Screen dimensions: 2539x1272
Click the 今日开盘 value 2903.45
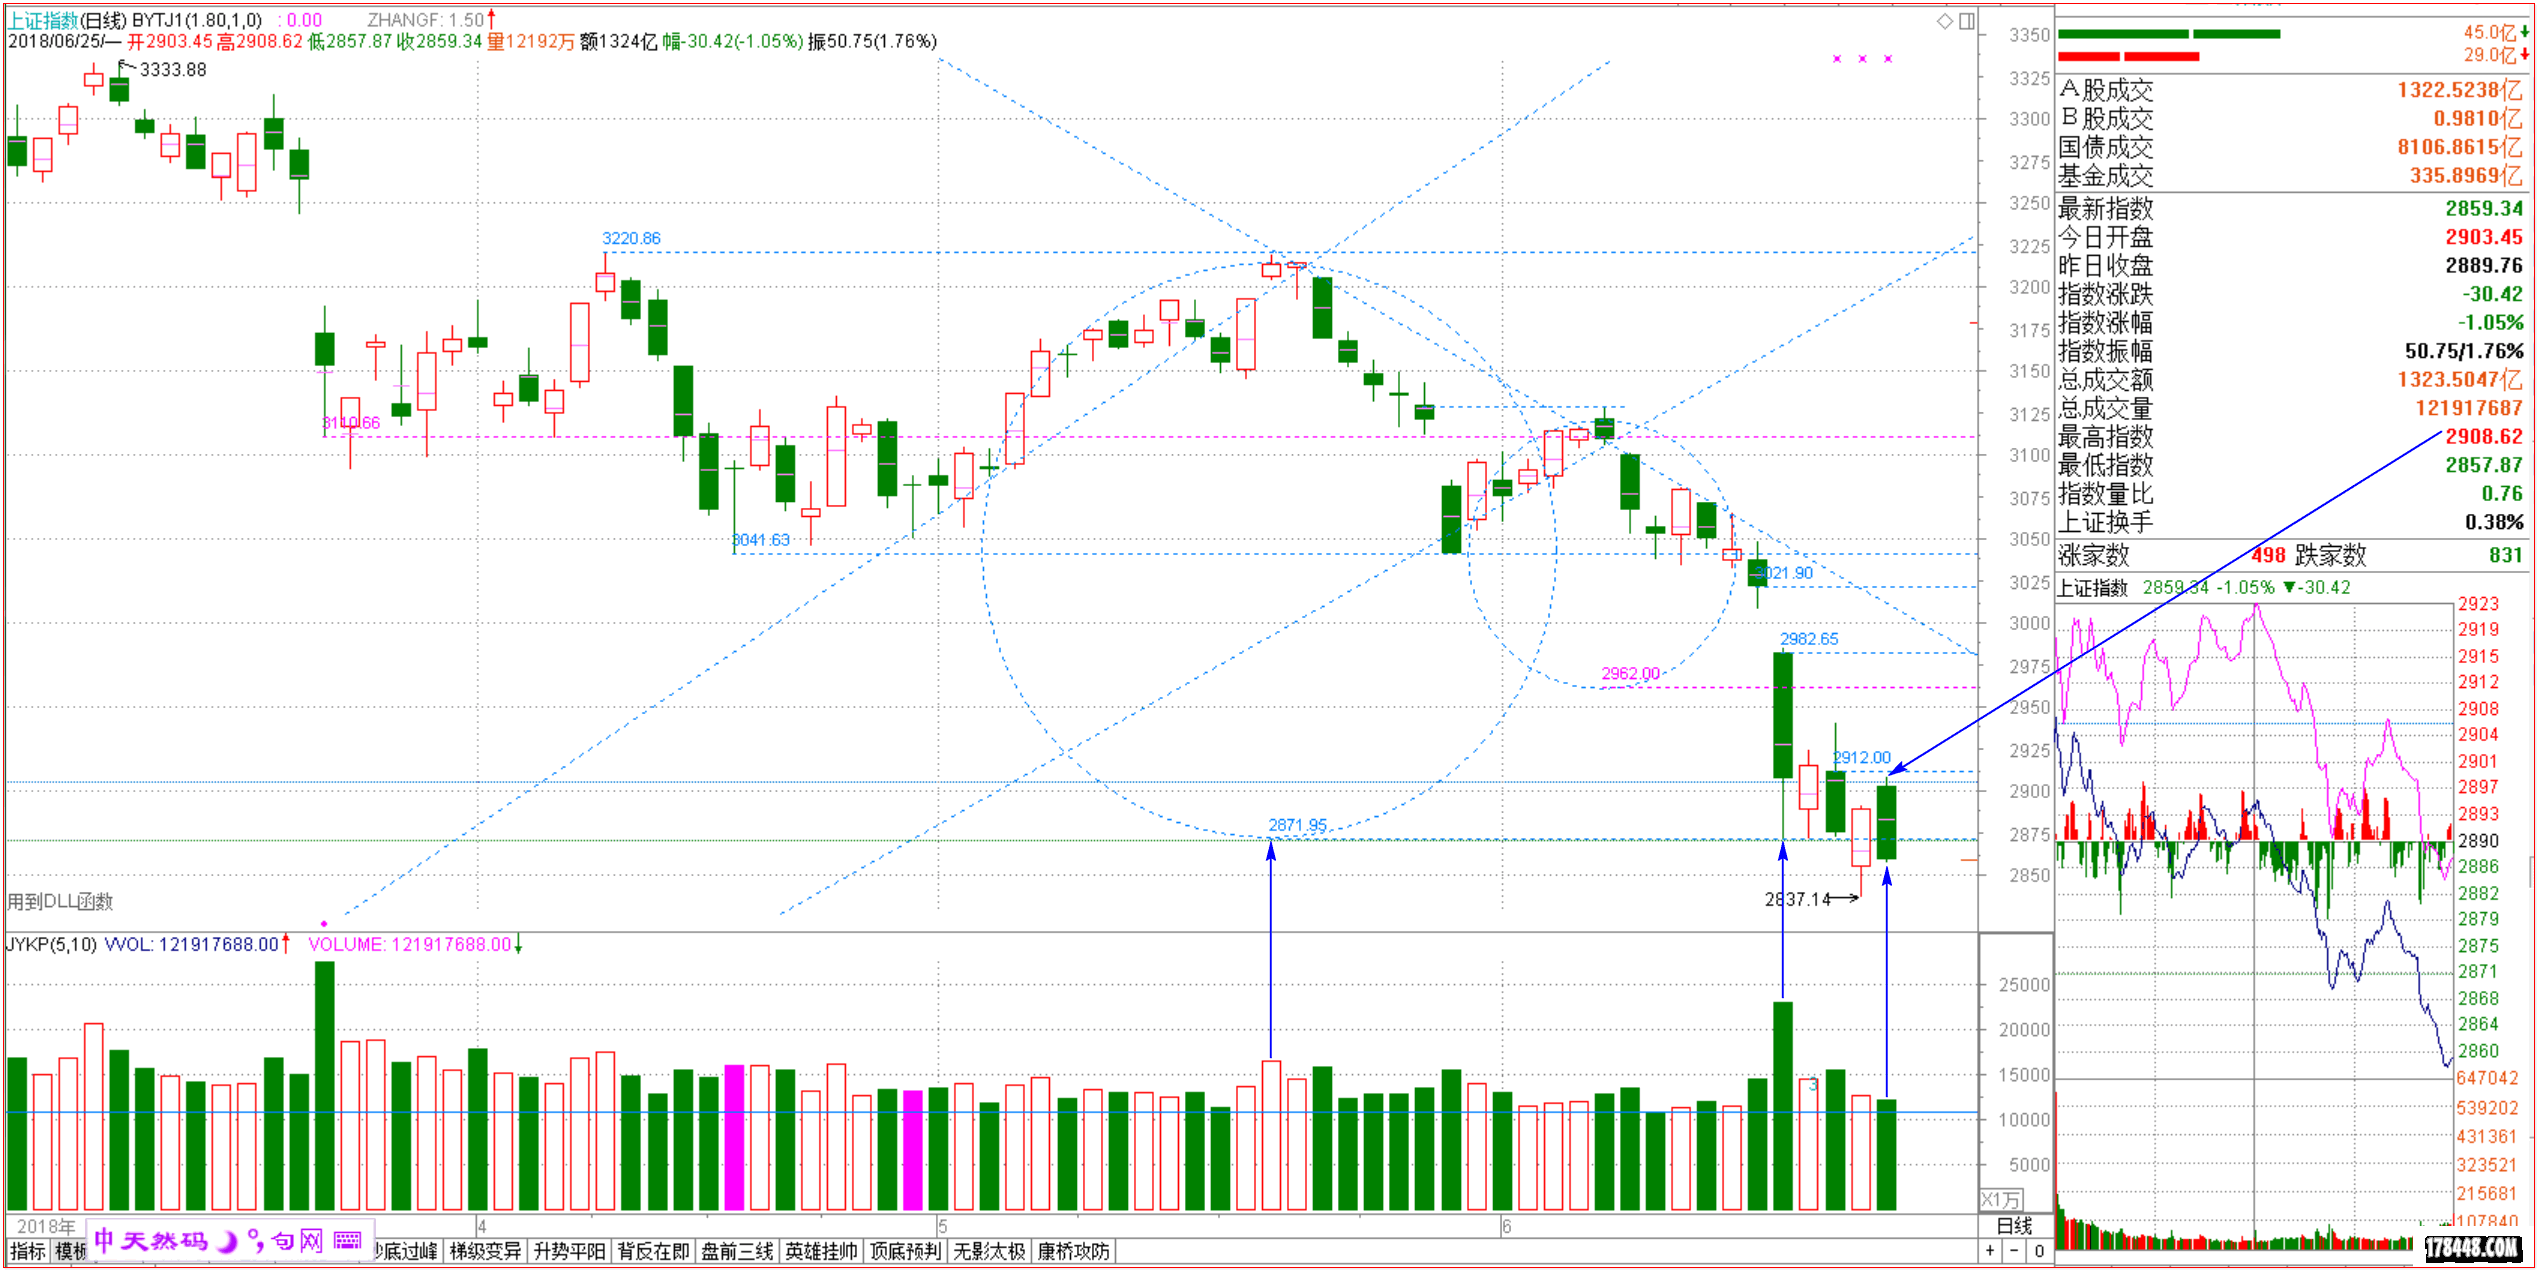coord(2484,237)
